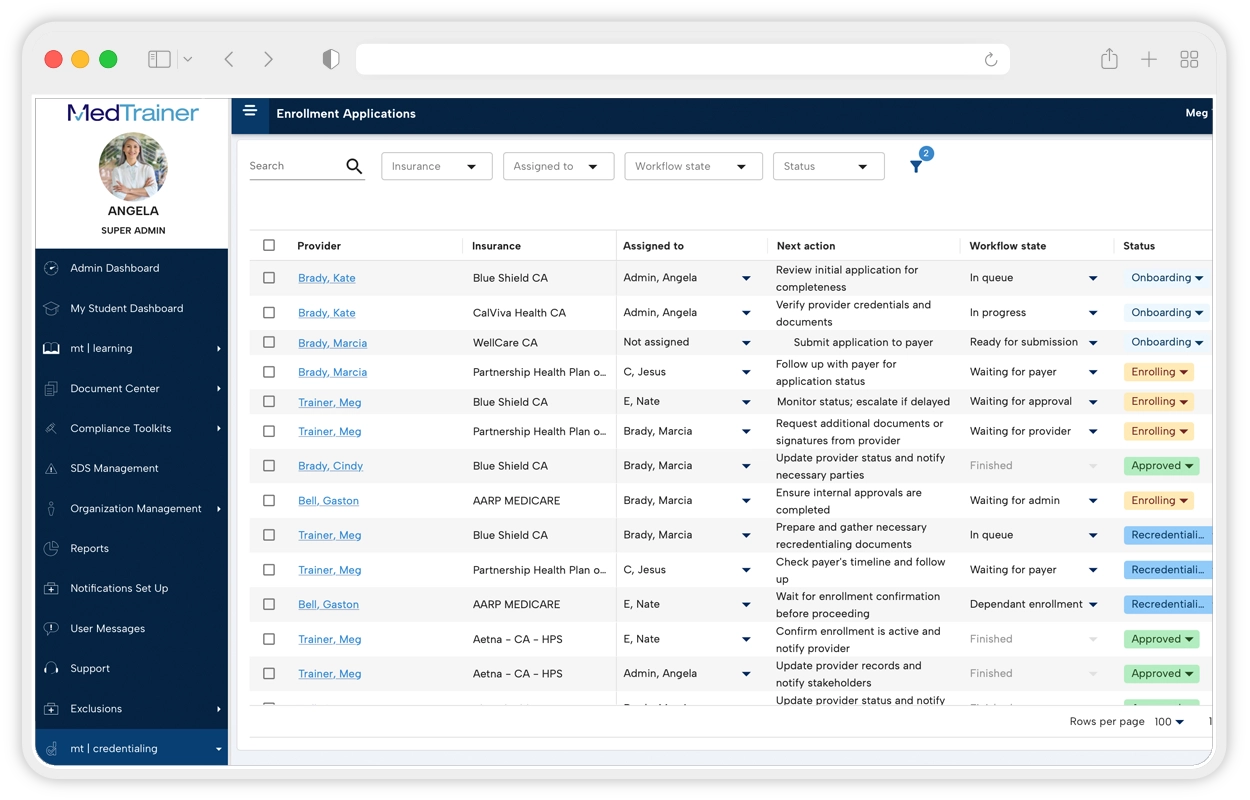The height and width of the screenshot is (800, 1250).
Task: Open the Assigned to filter dropdown
Action: (x=558, y=166)
